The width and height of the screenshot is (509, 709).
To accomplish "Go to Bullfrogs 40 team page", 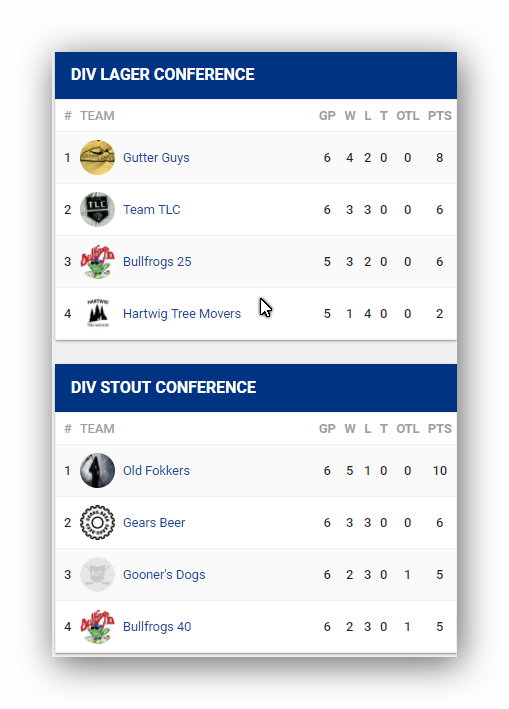I will coord(157,627).
